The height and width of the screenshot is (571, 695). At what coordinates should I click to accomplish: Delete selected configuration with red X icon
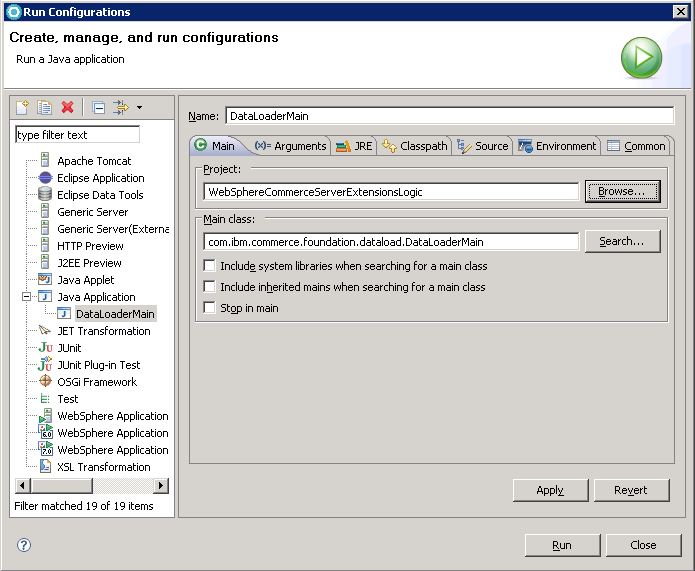point(67,107)
